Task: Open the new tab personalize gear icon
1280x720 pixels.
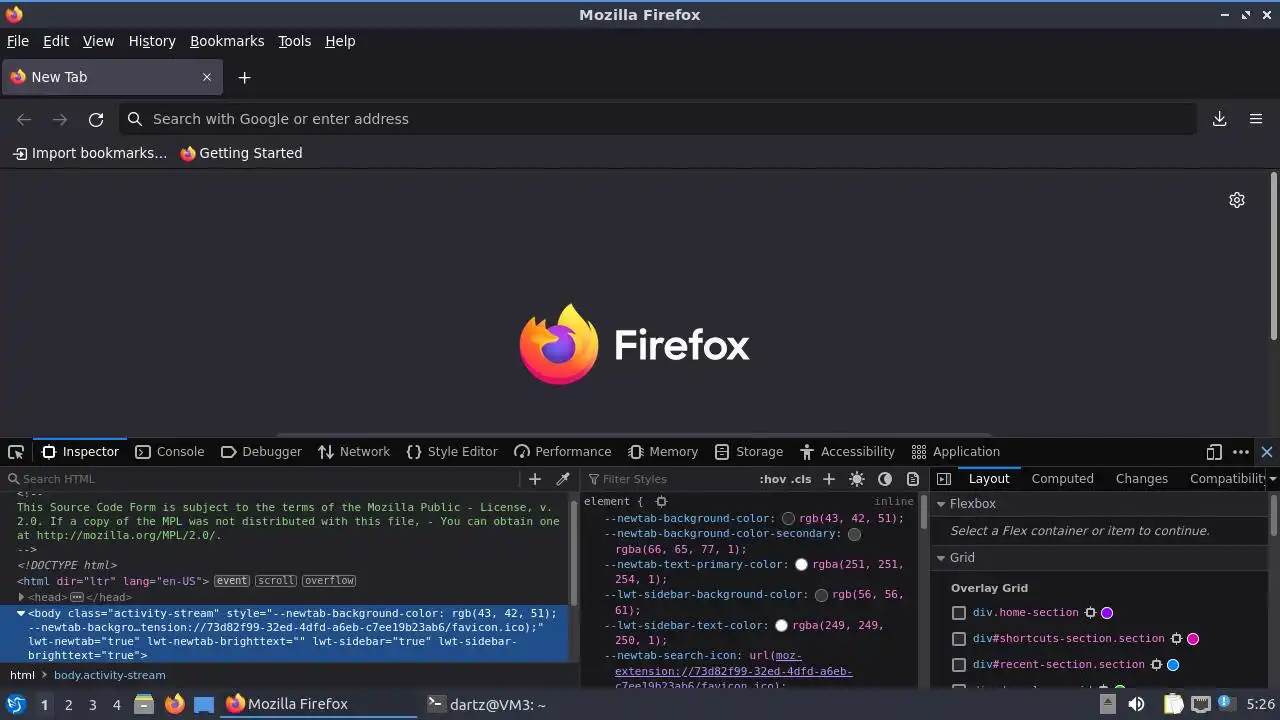Action: 1237,200
